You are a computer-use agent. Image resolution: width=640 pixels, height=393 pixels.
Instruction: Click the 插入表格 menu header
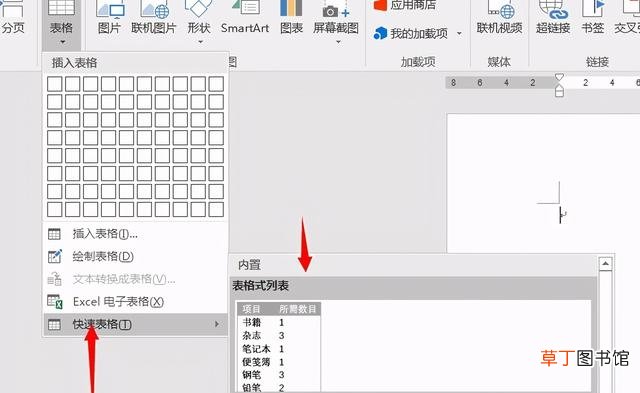[74, 63]
